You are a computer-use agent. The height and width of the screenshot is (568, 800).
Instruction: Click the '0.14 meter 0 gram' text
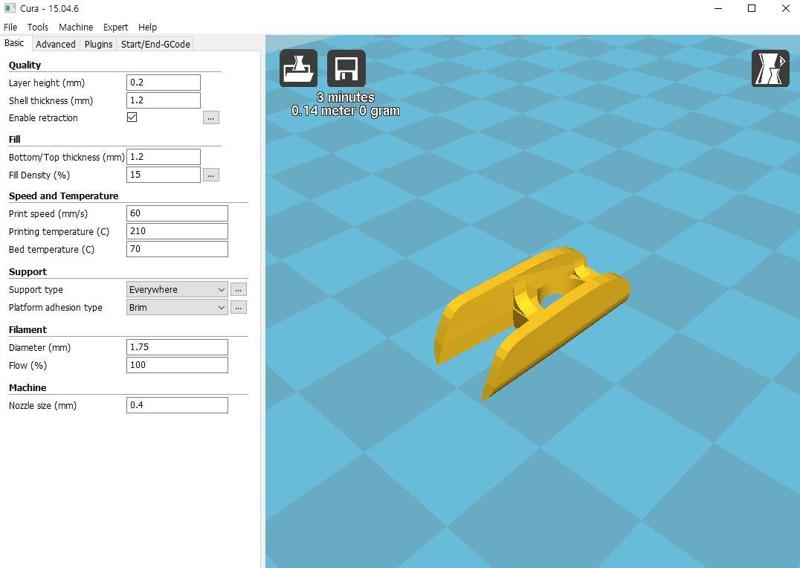(345, 111)
